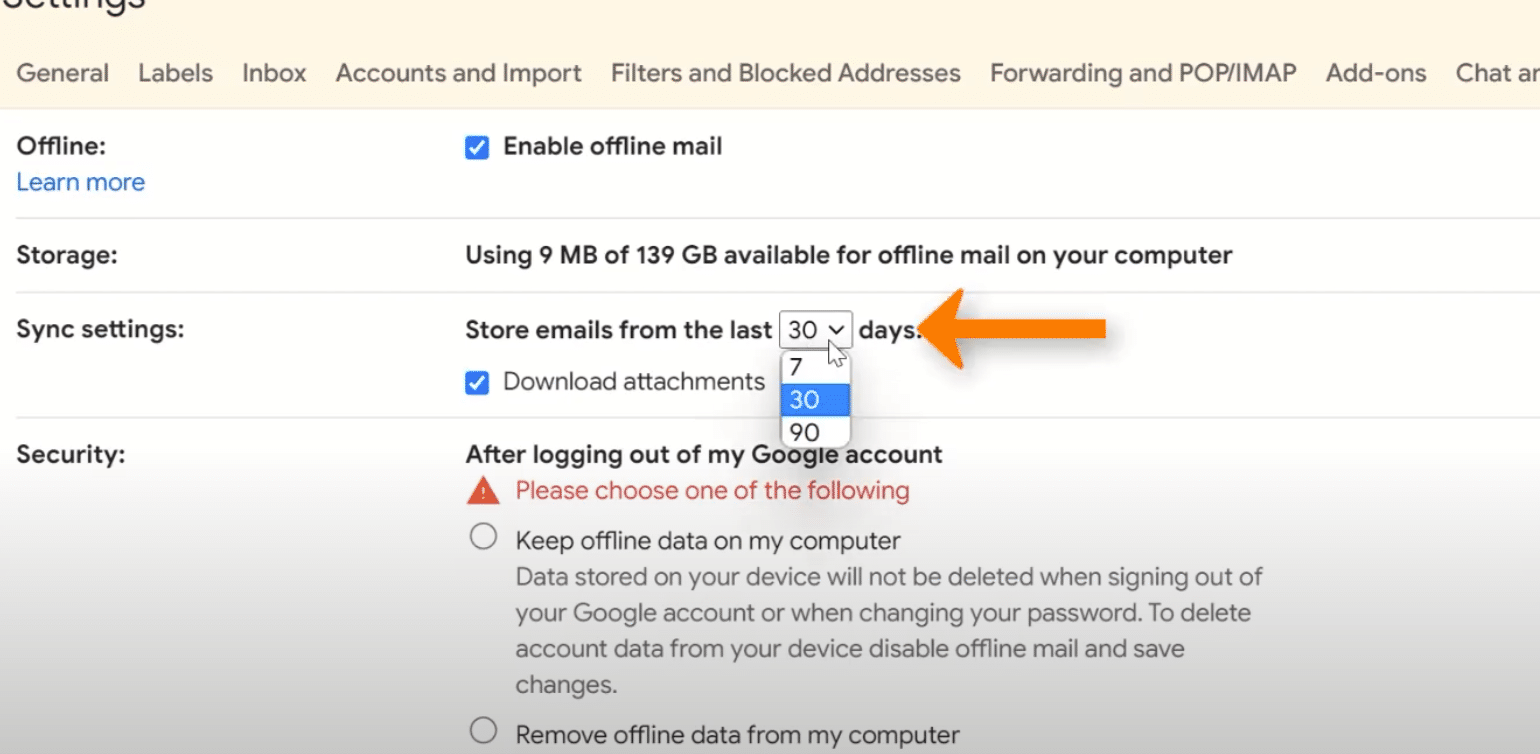Image resolution: width=1540 pixels, height=754 pixels.
Task: Choose Remove offline data from my computer
Action: 483,731
